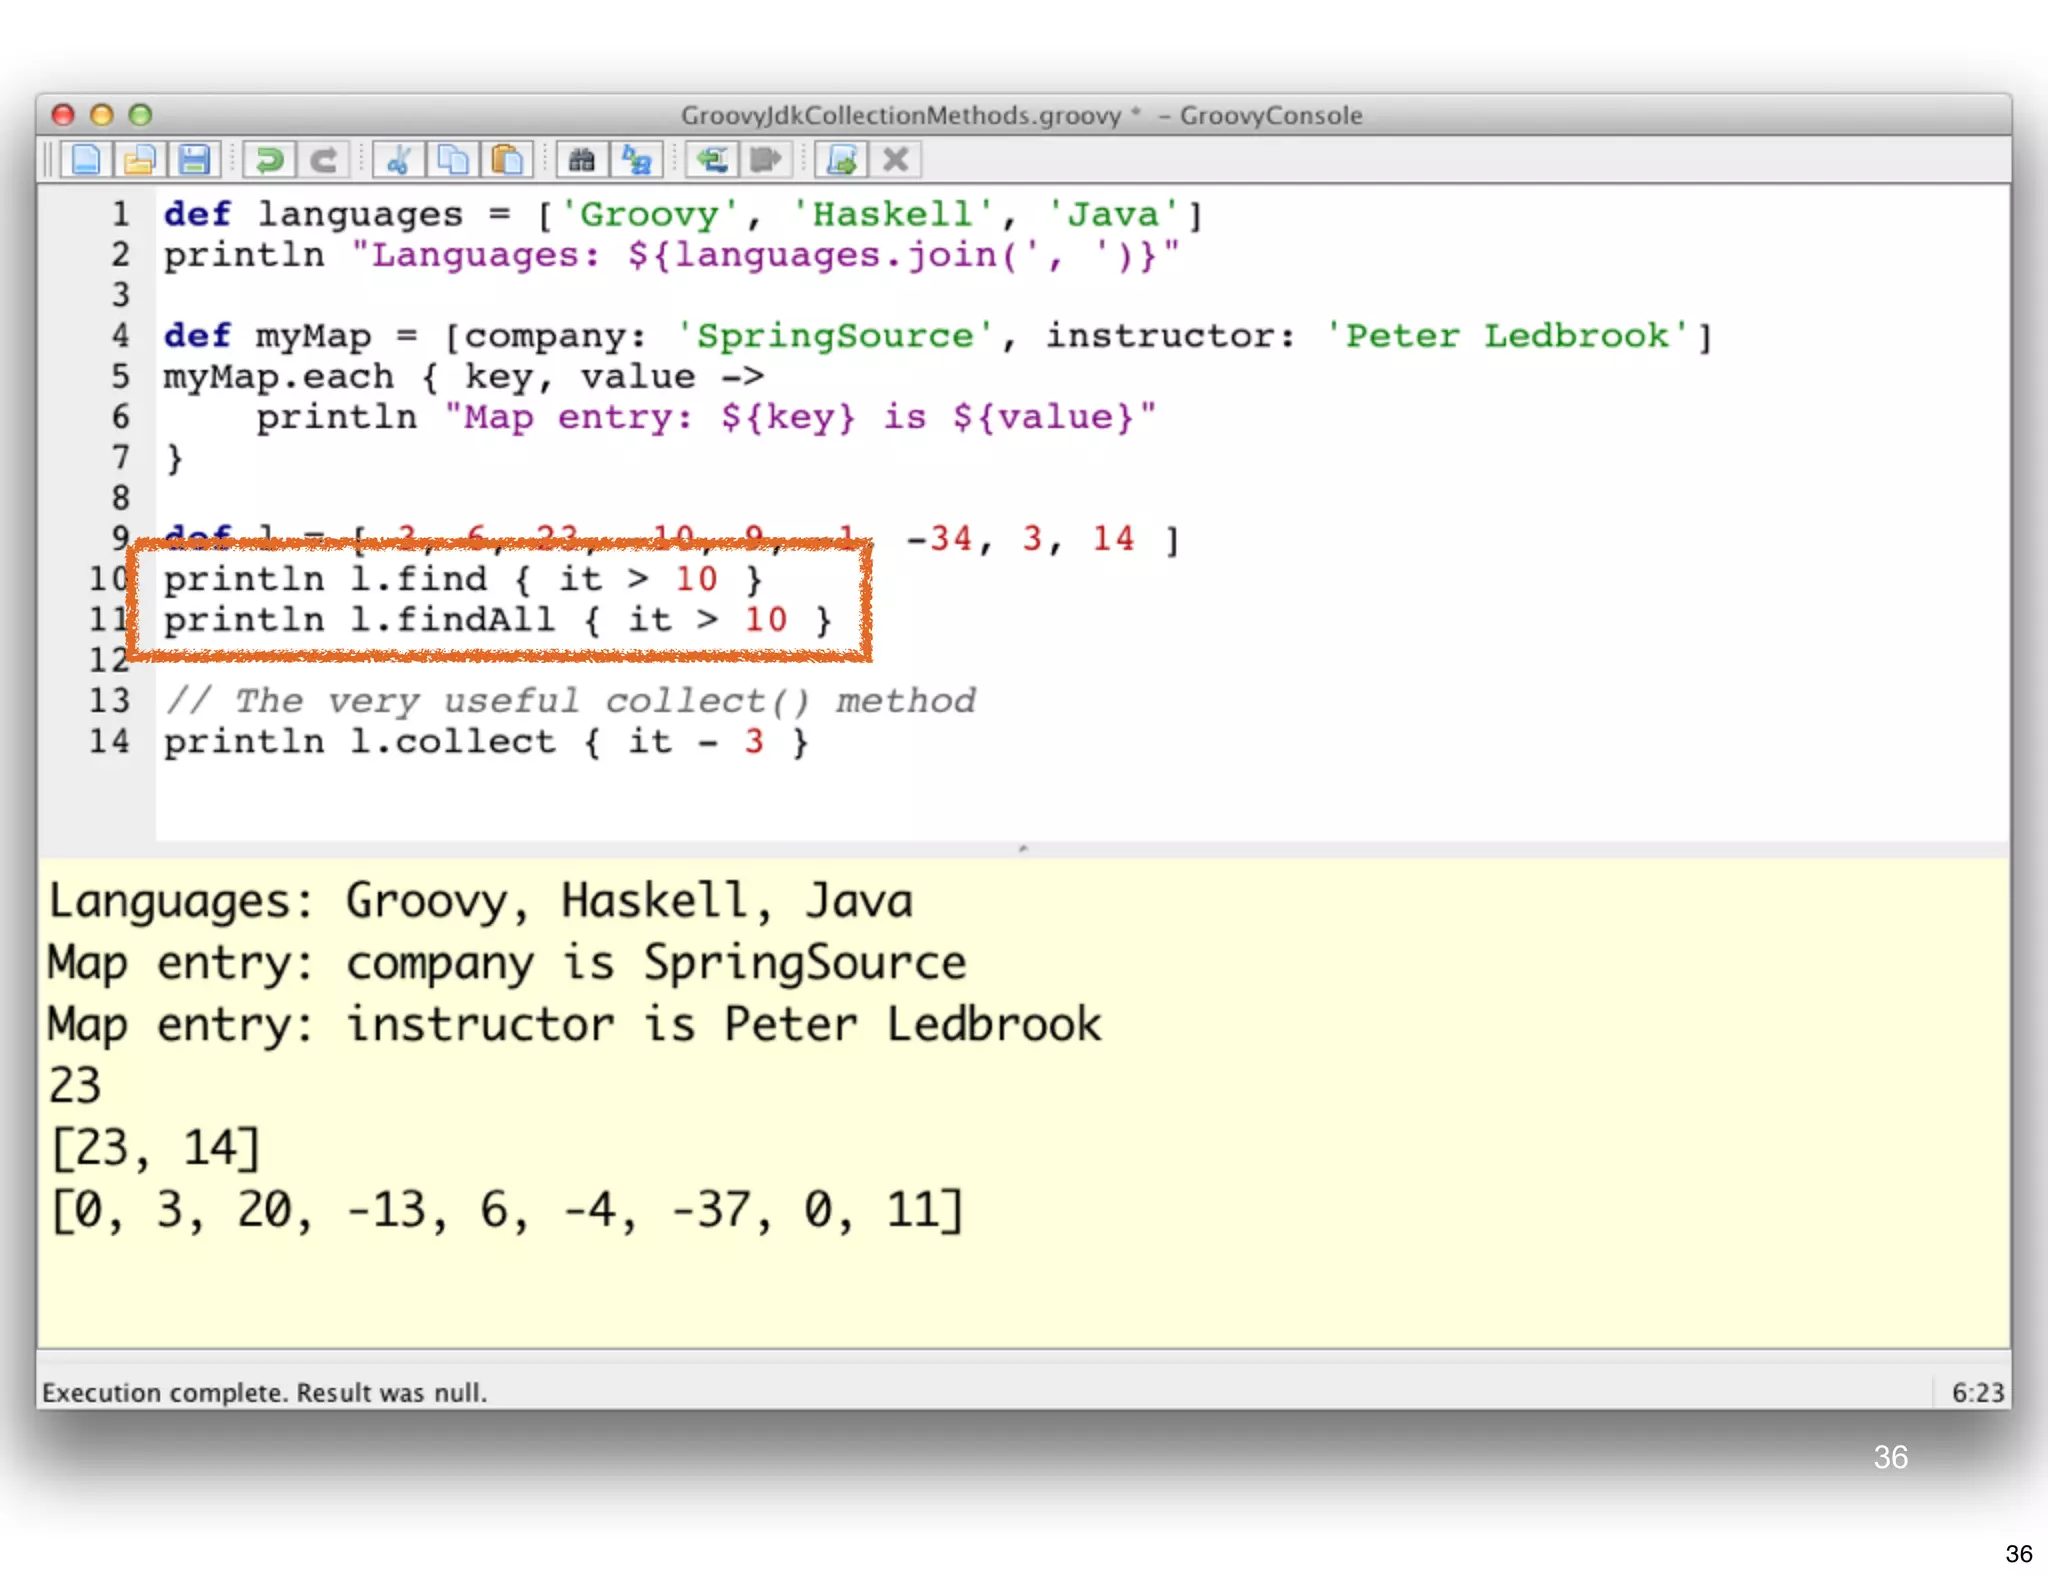Cut selection with the scissors icon
This screenshot has width=2048, height=1576.
[x=399, y=160]
